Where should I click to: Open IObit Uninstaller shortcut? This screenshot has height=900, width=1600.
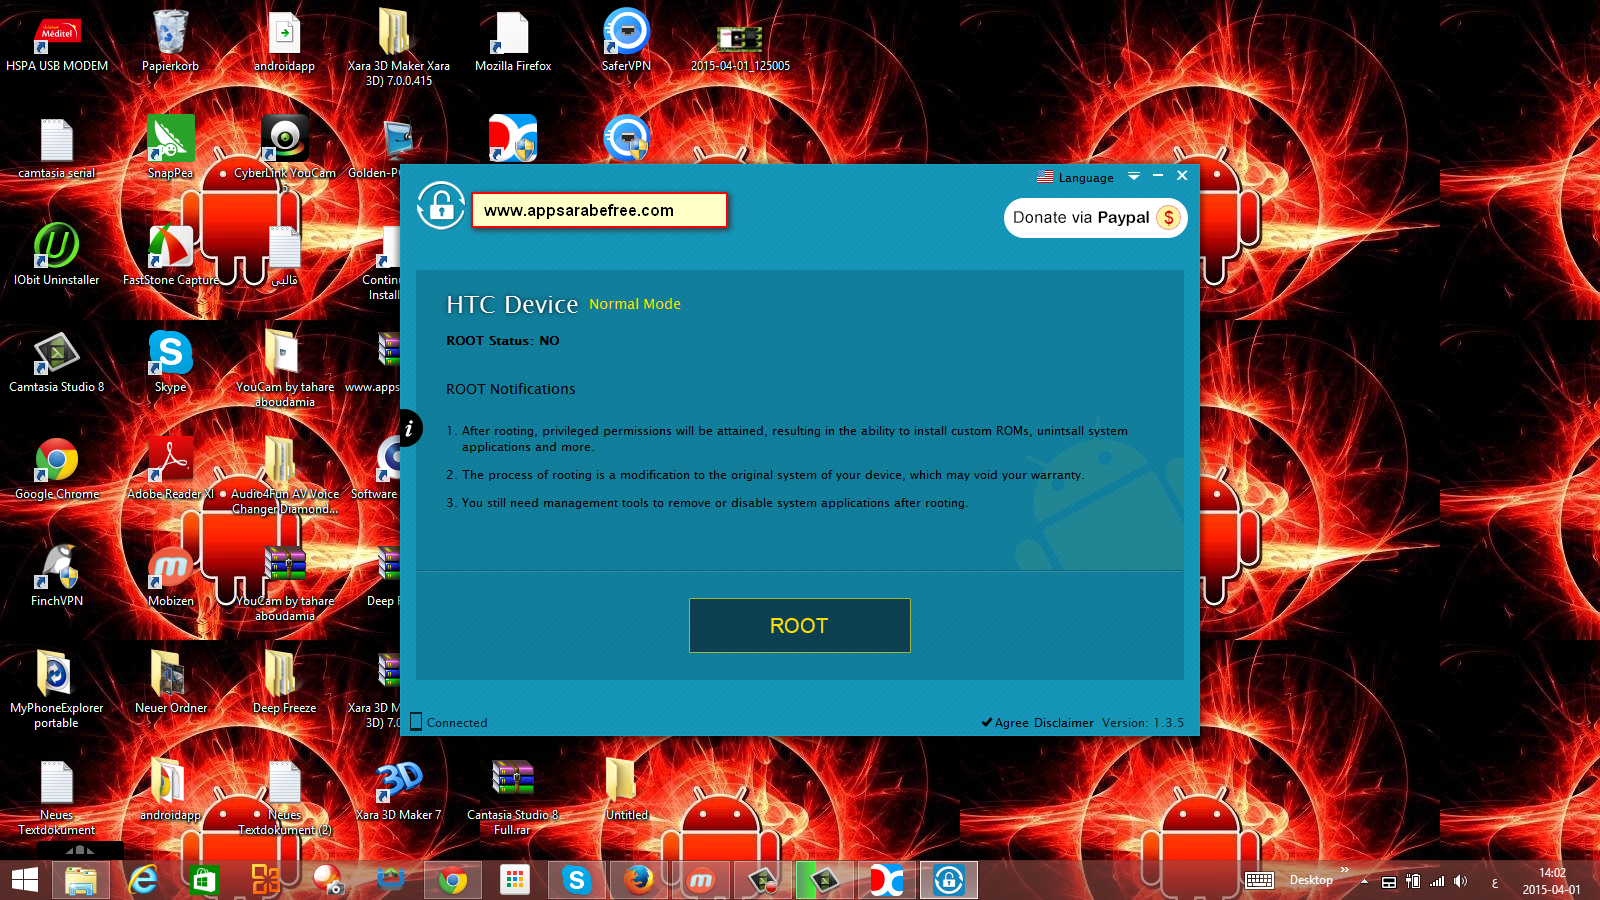coord(57,255)
